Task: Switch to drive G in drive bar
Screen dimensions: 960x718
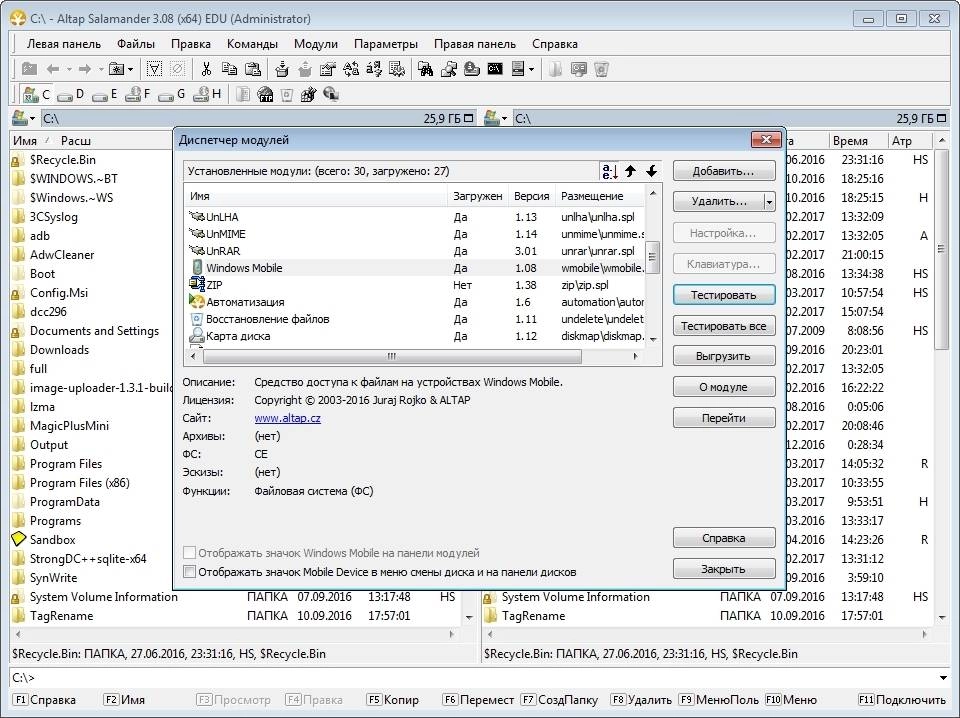Action: click(x=171, y=94)
